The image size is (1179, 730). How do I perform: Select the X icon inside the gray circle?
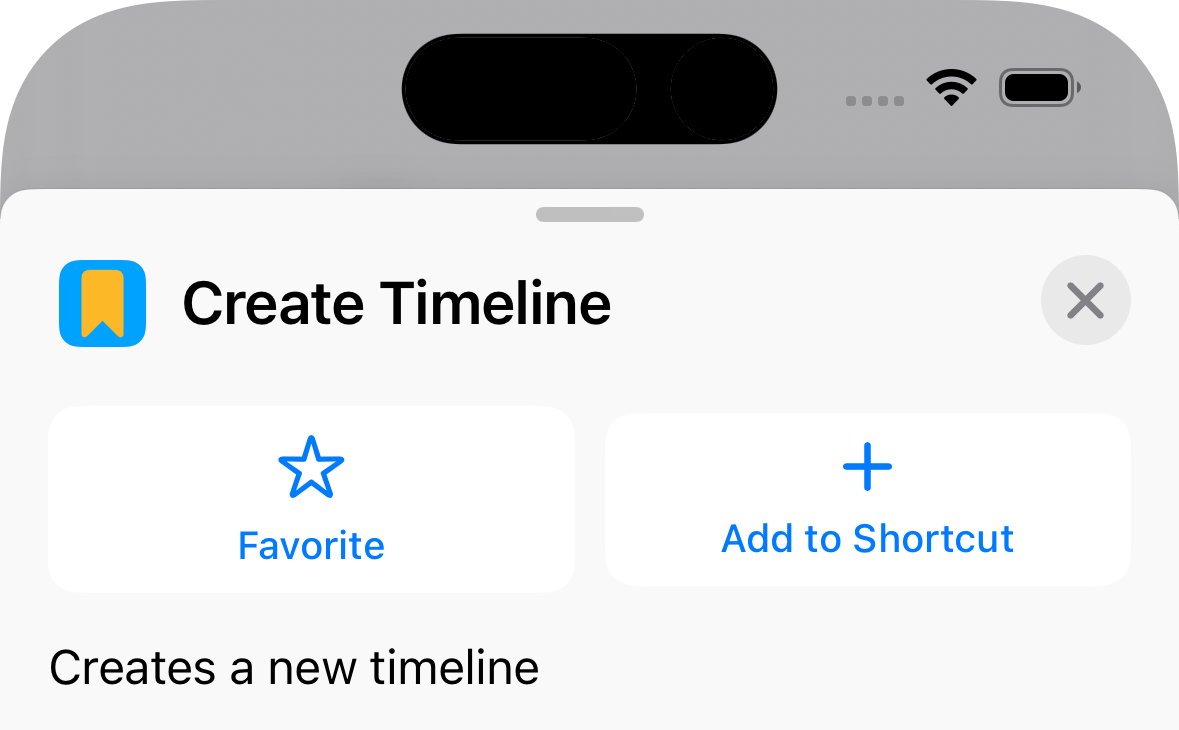click(1086, 300)
